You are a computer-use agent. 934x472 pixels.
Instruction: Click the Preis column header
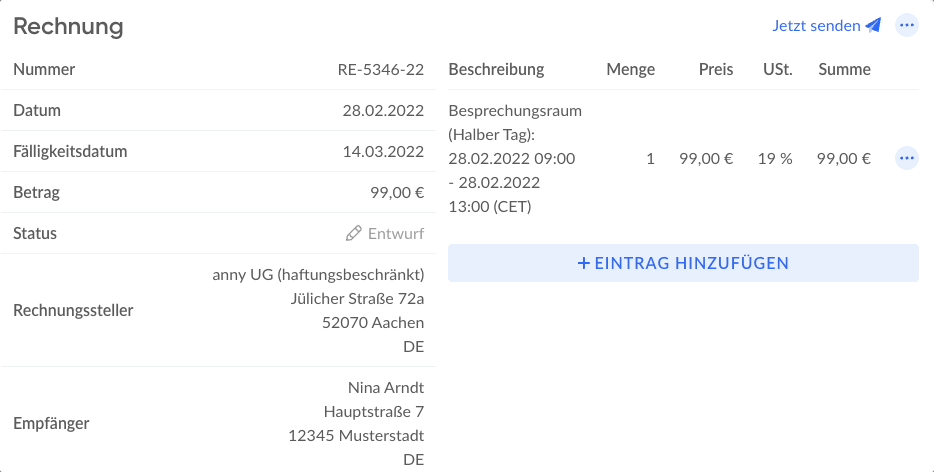[716, 70]
